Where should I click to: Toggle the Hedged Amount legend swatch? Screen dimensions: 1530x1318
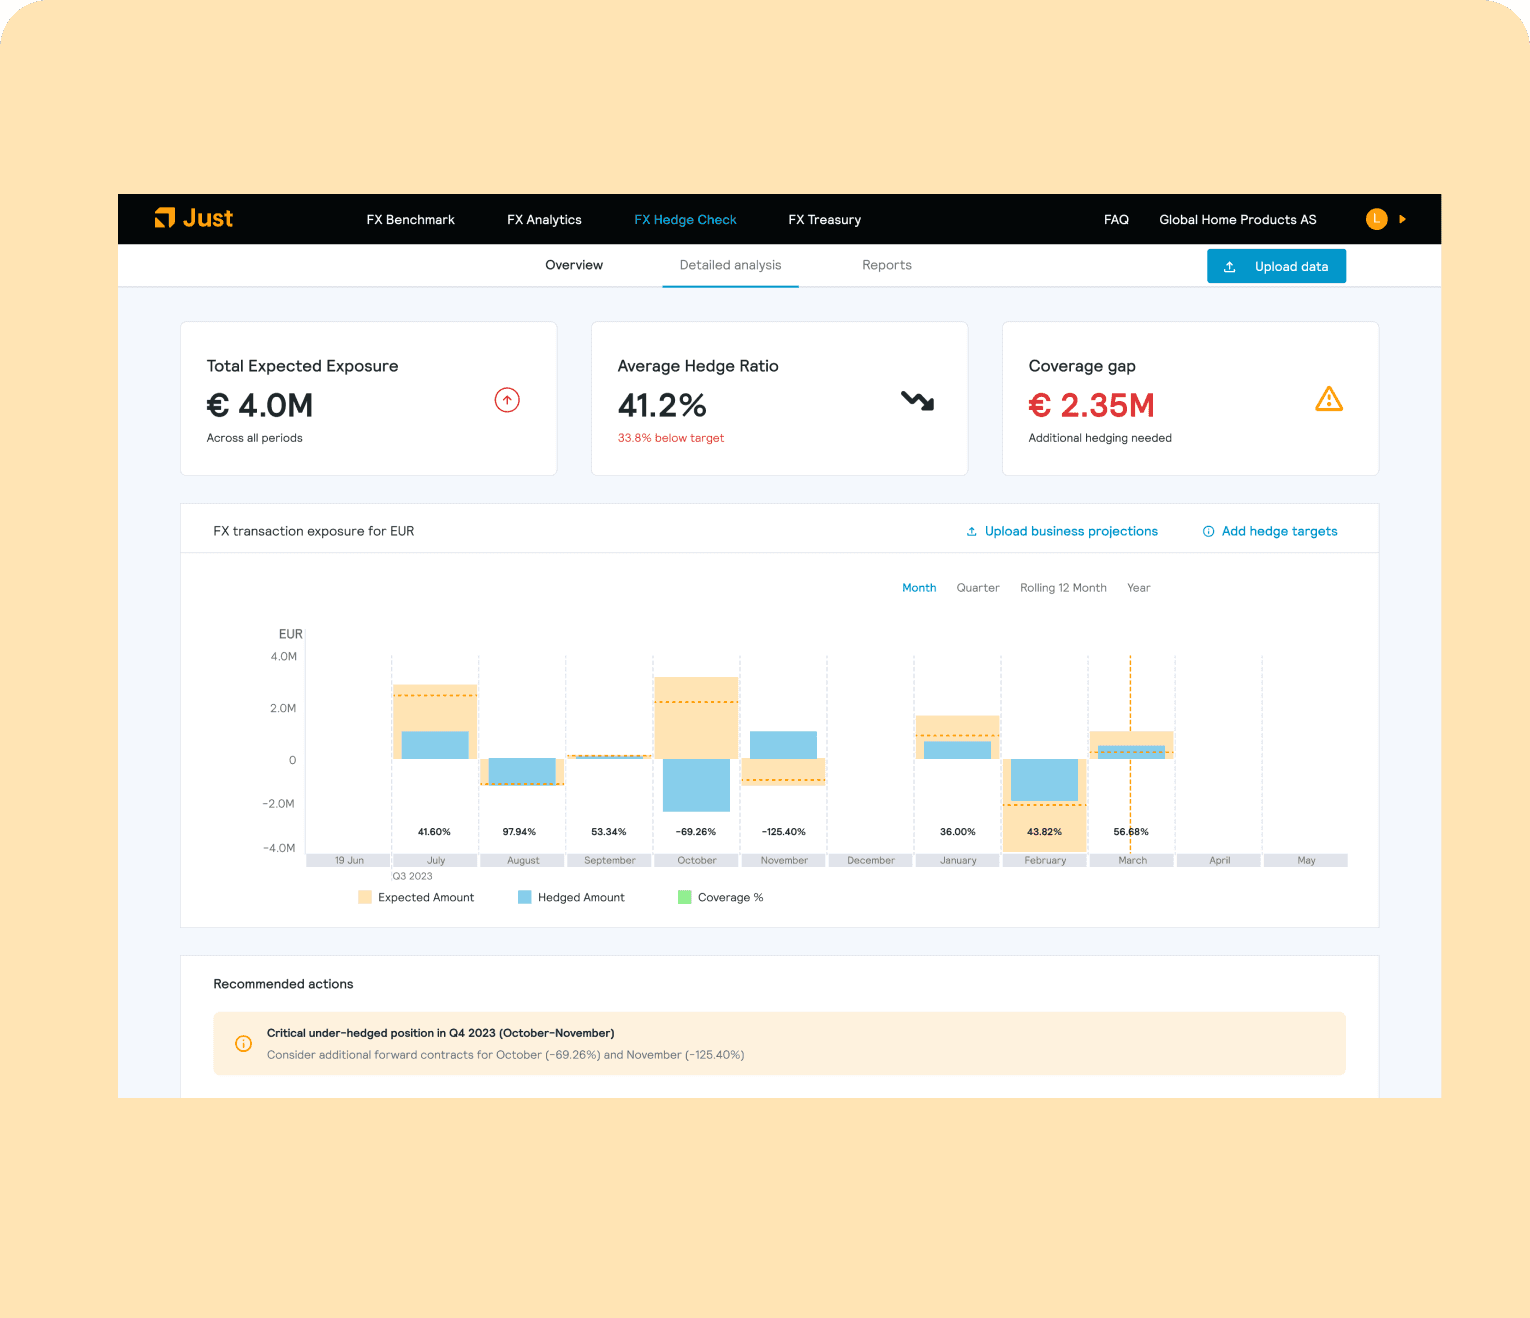point(525,897)
